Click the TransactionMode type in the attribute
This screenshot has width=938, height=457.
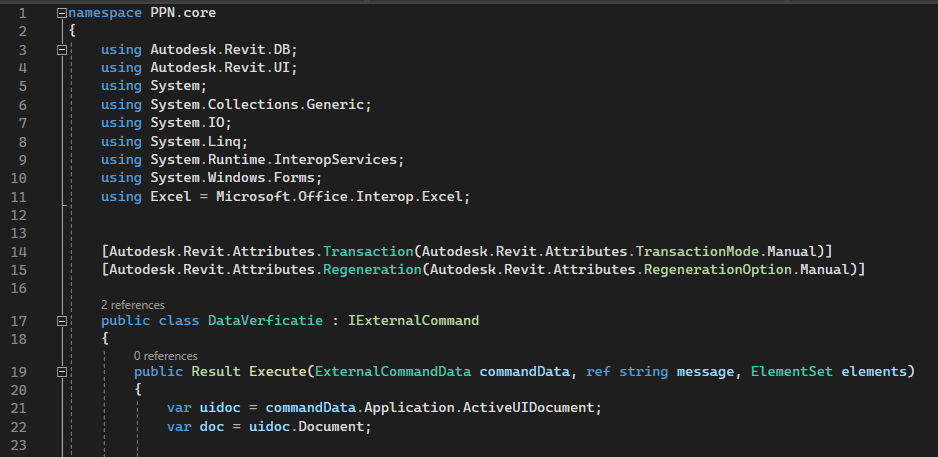tap(697, 251)
